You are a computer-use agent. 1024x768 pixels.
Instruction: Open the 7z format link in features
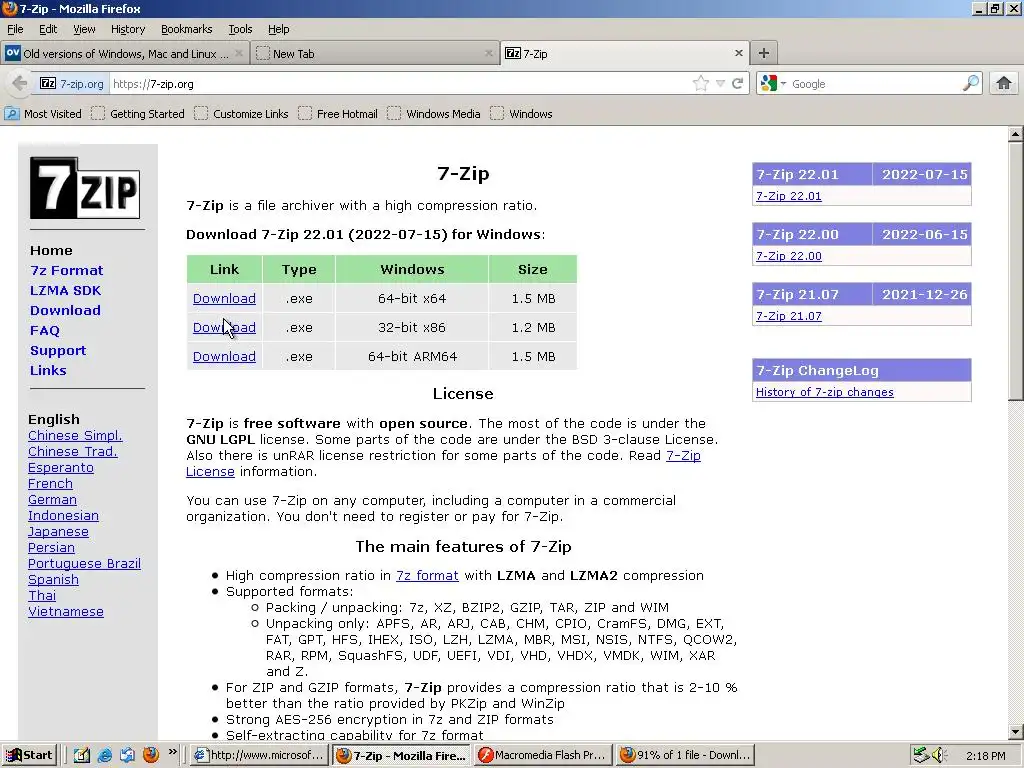click(427, 575)
